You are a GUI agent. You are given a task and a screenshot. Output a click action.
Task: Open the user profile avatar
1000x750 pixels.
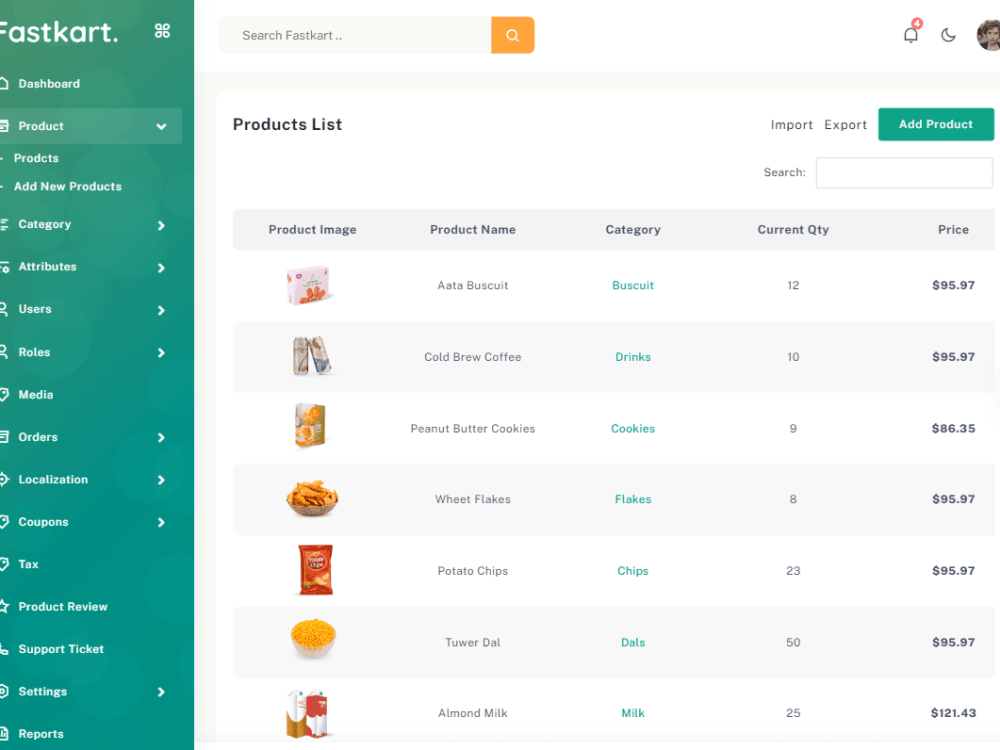tap(989, 35)
